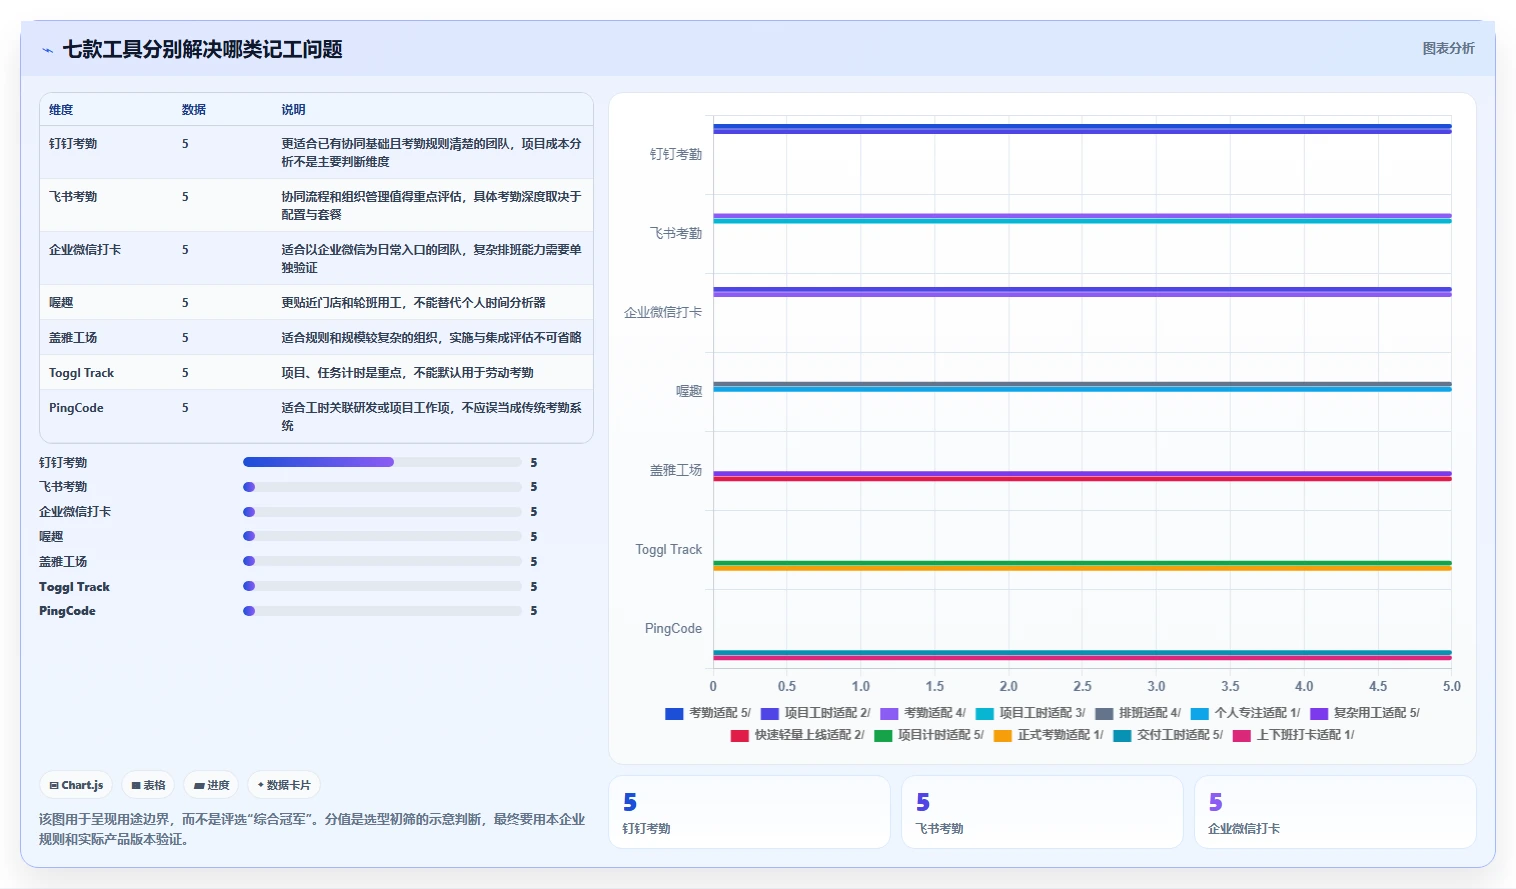
Task: Click Toggl Track label in the progress list
Action: (74, 587)
